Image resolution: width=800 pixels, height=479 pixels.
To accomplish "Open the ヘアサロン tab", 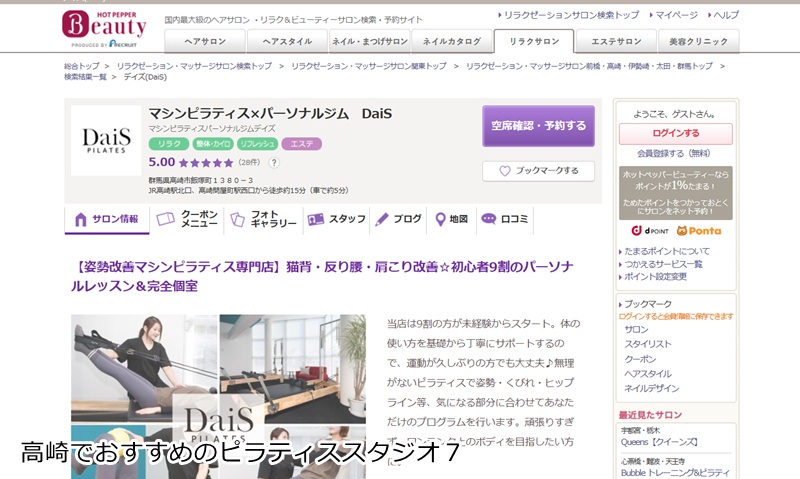I will point(205,41).
